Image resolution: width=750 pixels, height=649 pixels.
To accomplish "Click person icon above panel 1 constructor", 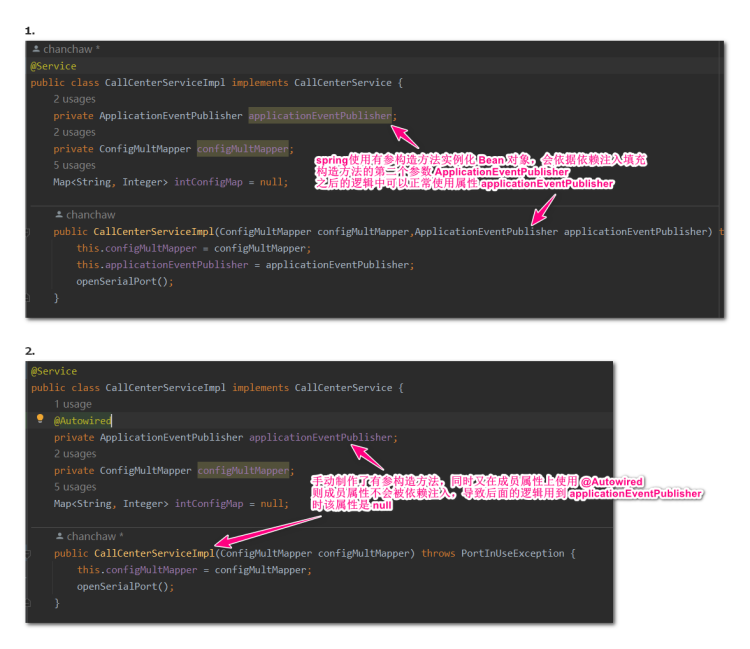I will (x=59, y=214).
